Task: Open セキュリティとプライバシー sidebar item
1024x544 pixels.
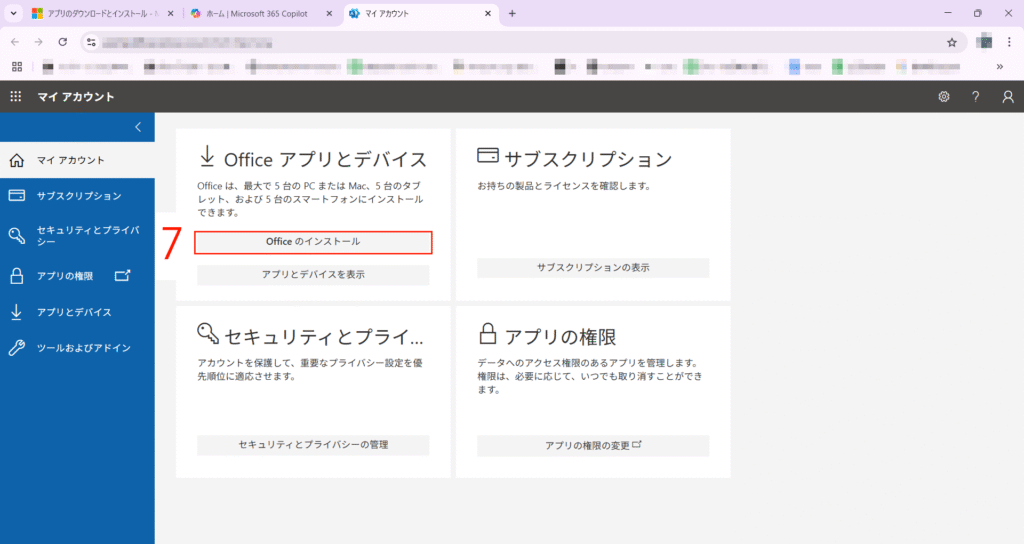Action: pos(77,236)
